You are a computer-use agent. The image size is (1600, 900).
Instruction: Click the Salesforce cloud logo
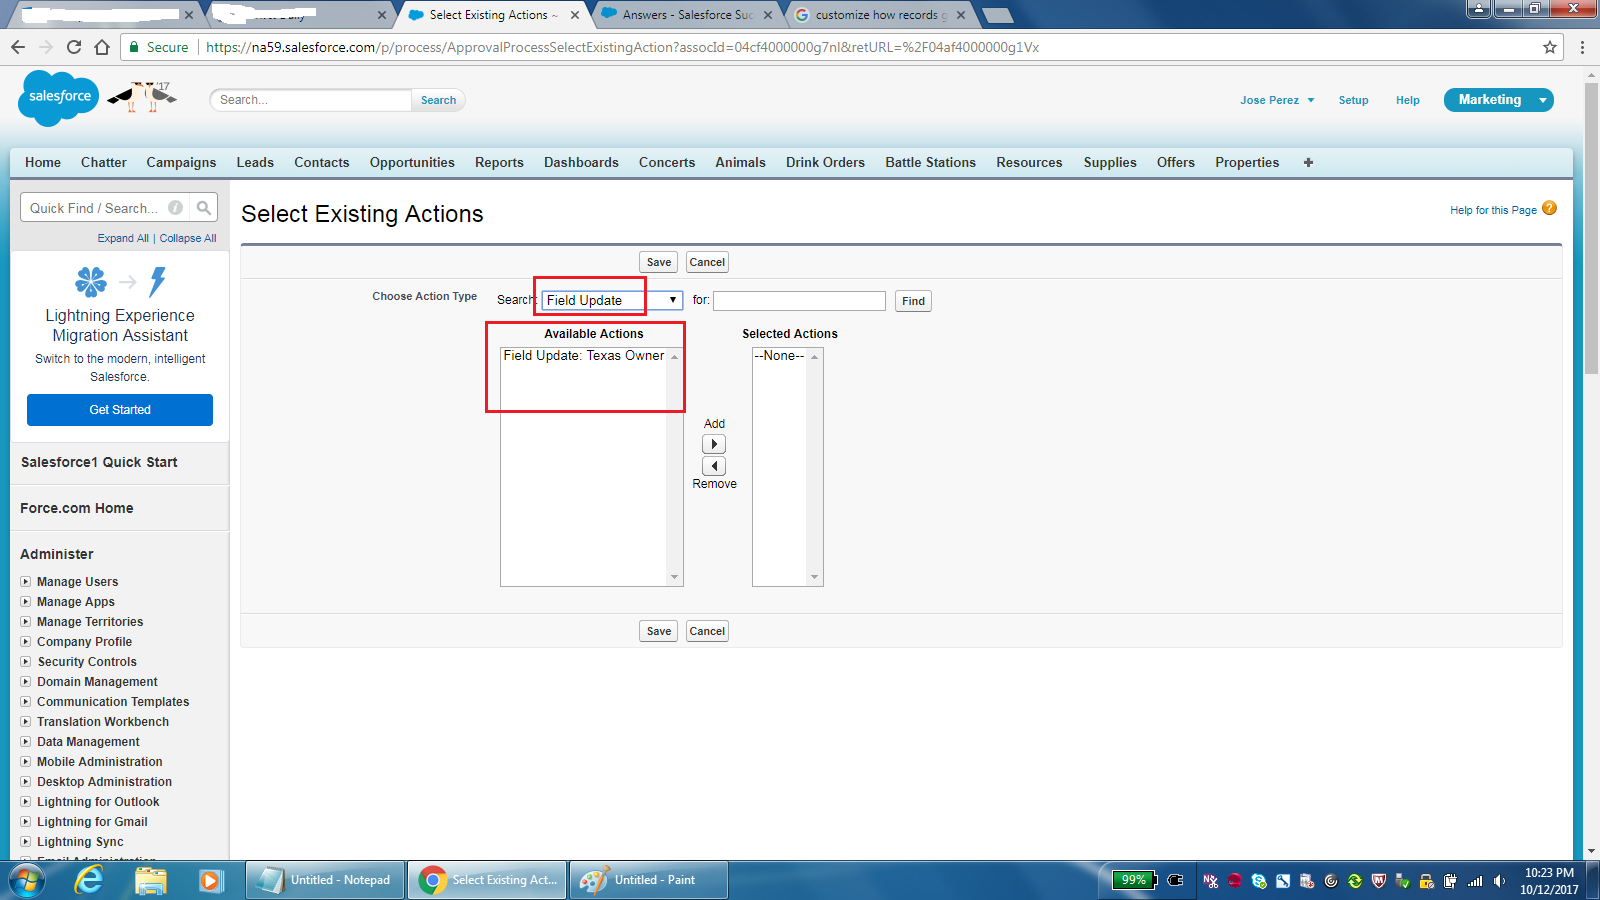point(59,98)
